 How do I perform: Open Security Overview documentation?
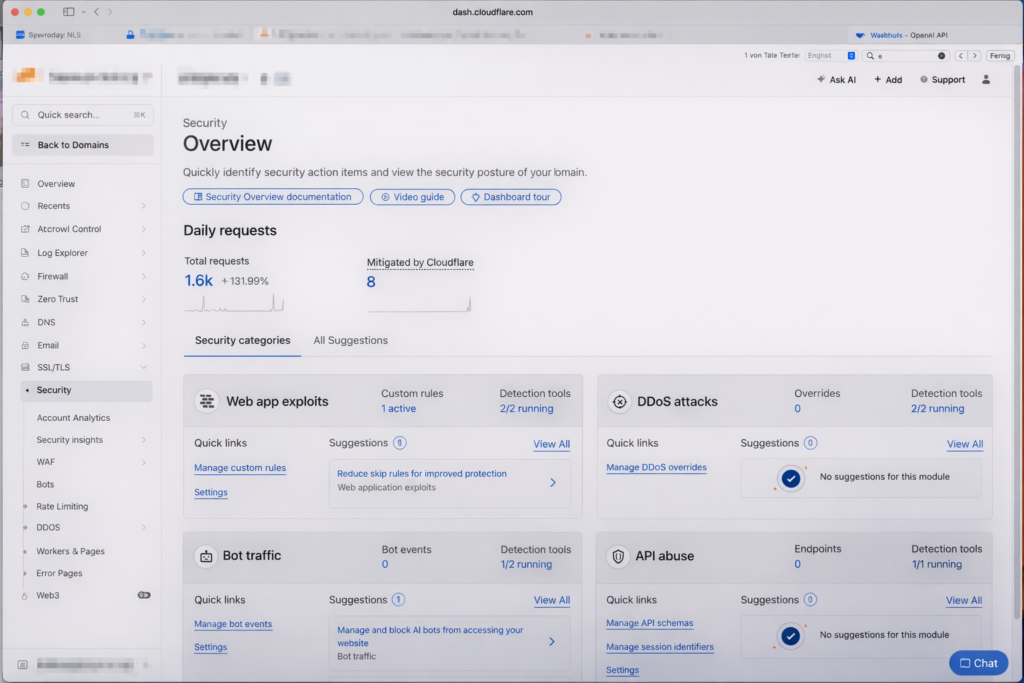tap(272, 197)
